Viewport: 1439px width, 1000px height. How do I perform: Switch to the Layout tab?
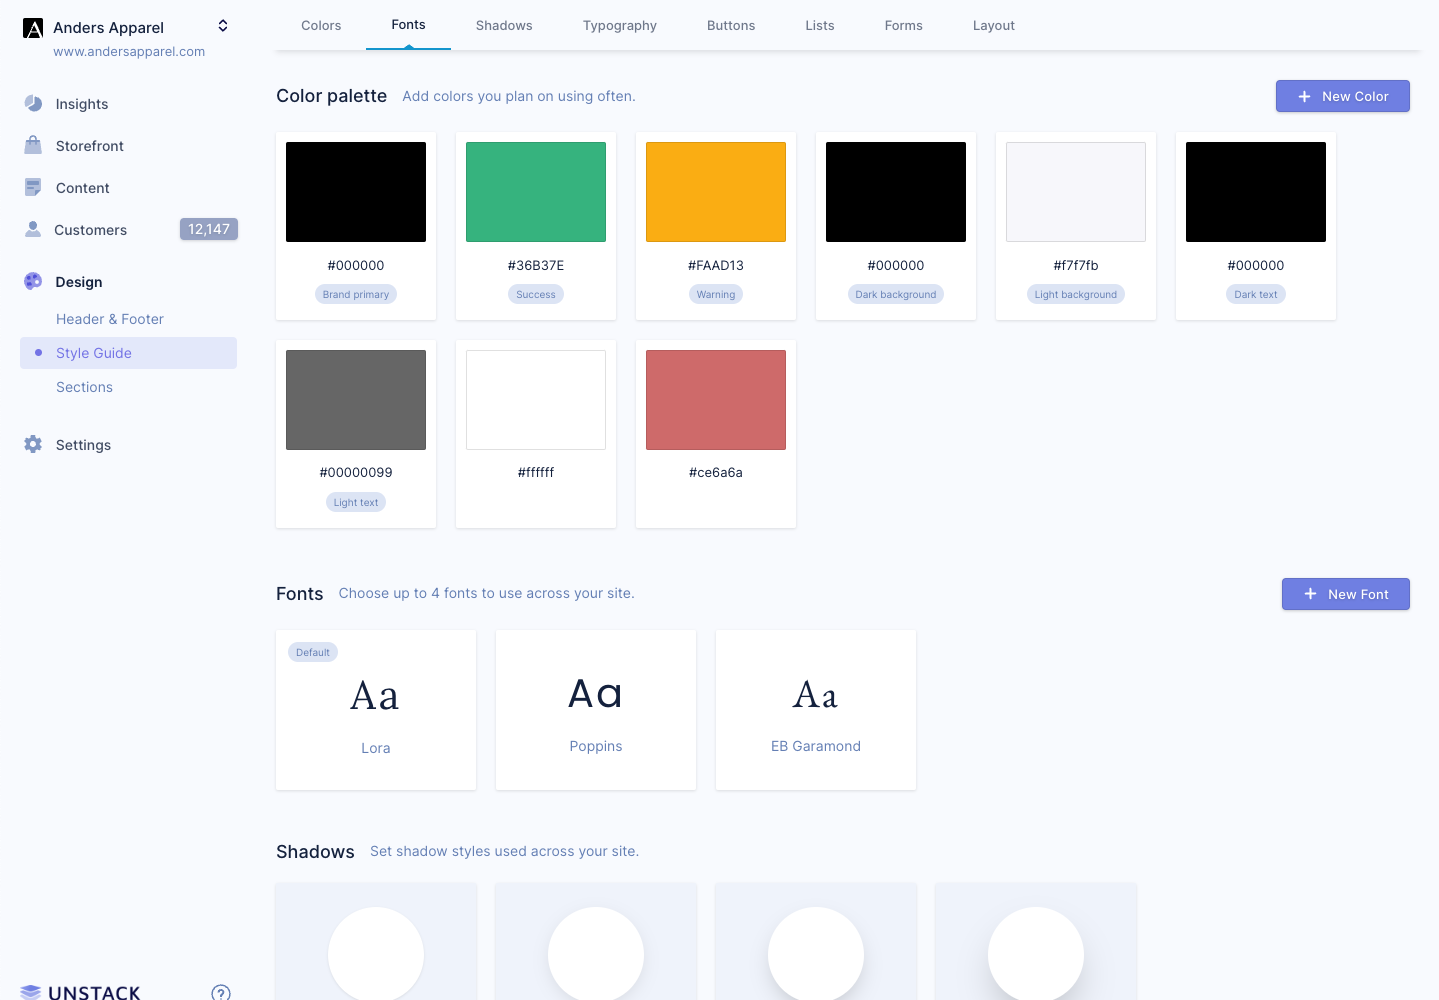point(993,25)
